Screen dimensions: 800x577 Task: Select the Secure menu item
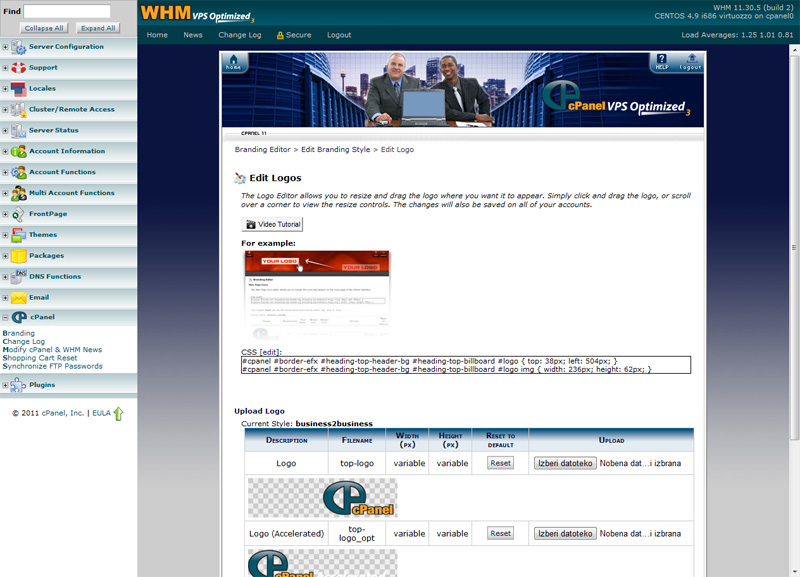click(294, 35)
